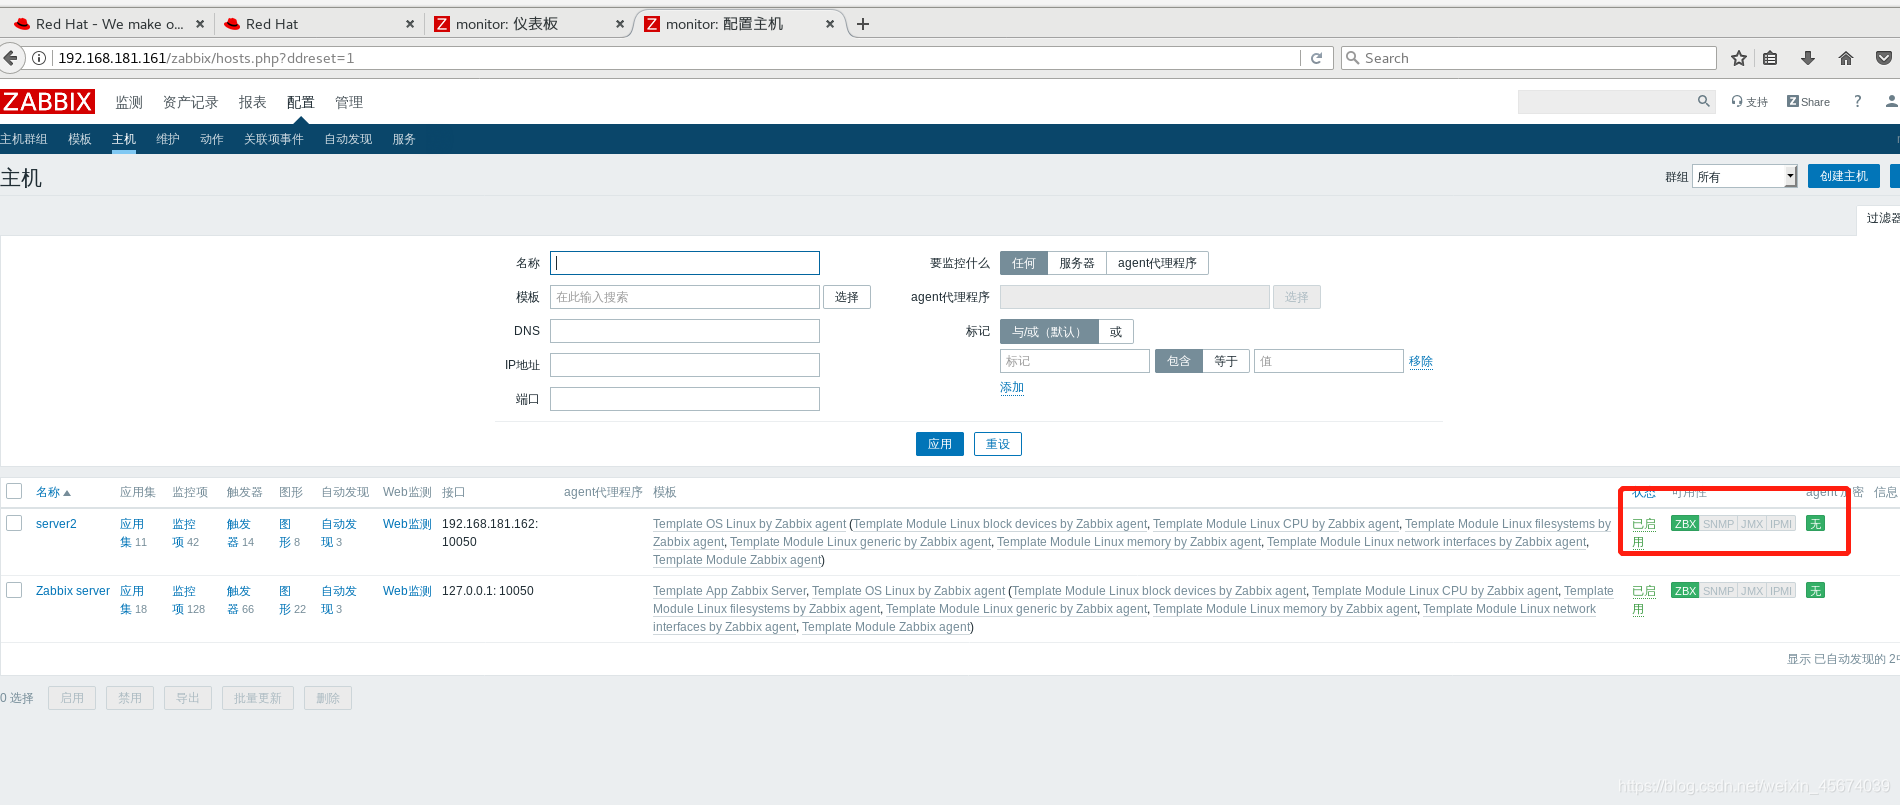Select 任何 monitoring option
1900x805 pixels.
(1024, 263)
